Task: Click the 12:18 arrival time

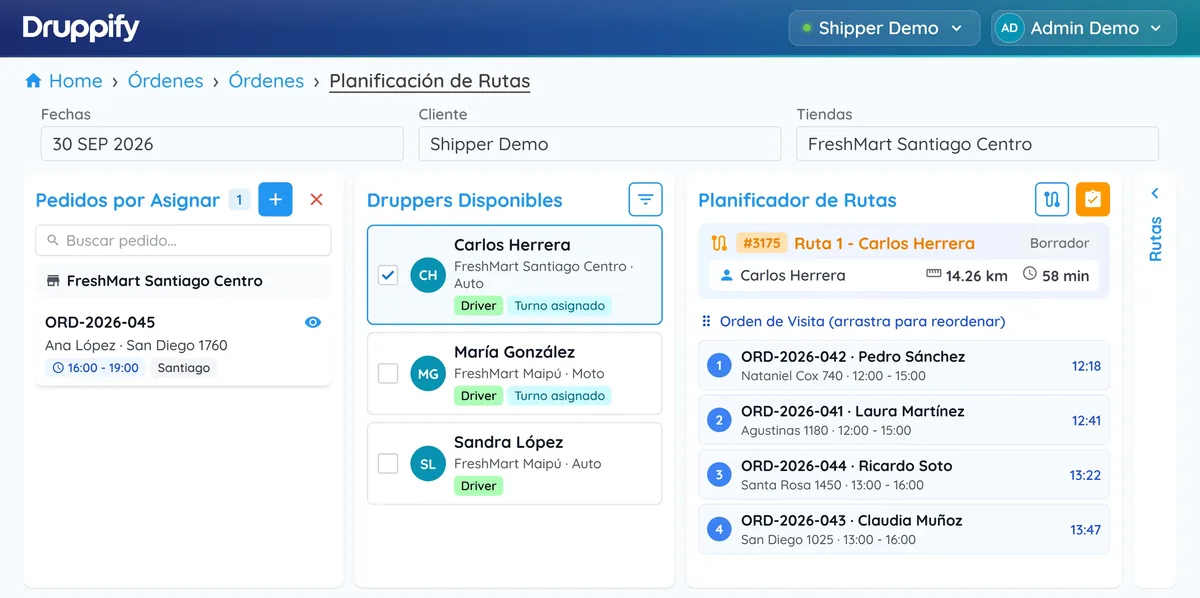Action: point(1086,366)
